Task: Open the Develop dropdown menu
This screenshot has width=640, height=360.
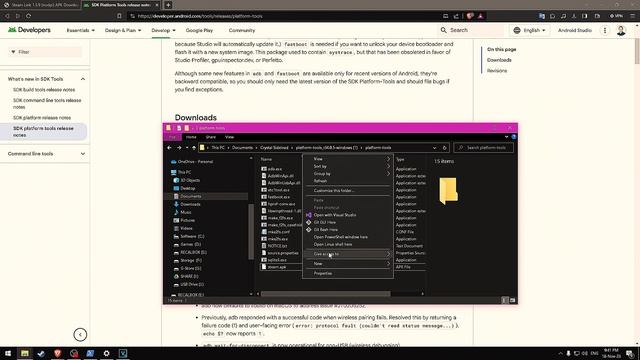Action: (x=163, y=30)
